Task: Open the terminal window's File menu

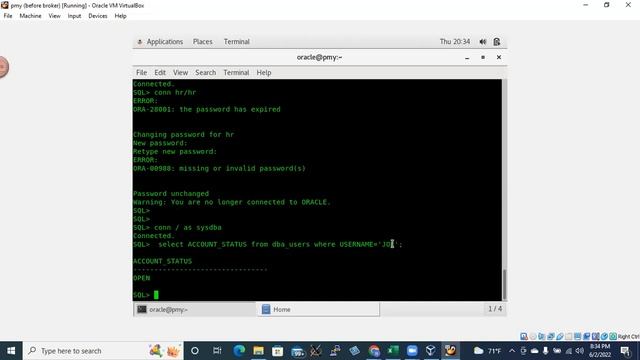Action: [x=141, y=73]
